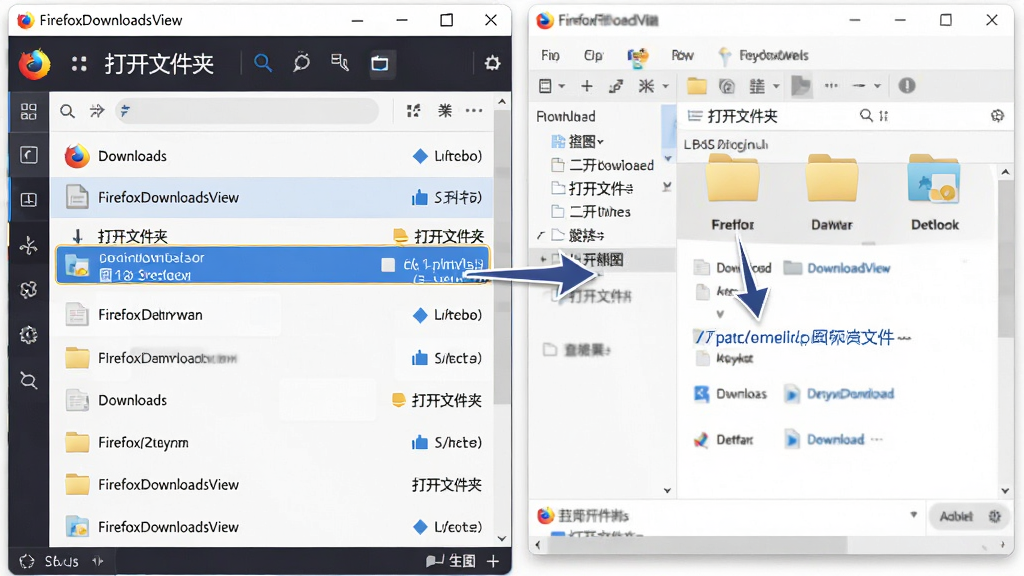This screenshot has width=1024, height=576.
Task: Select the second sidebar panel icon
Action: [x=29, y=155]
